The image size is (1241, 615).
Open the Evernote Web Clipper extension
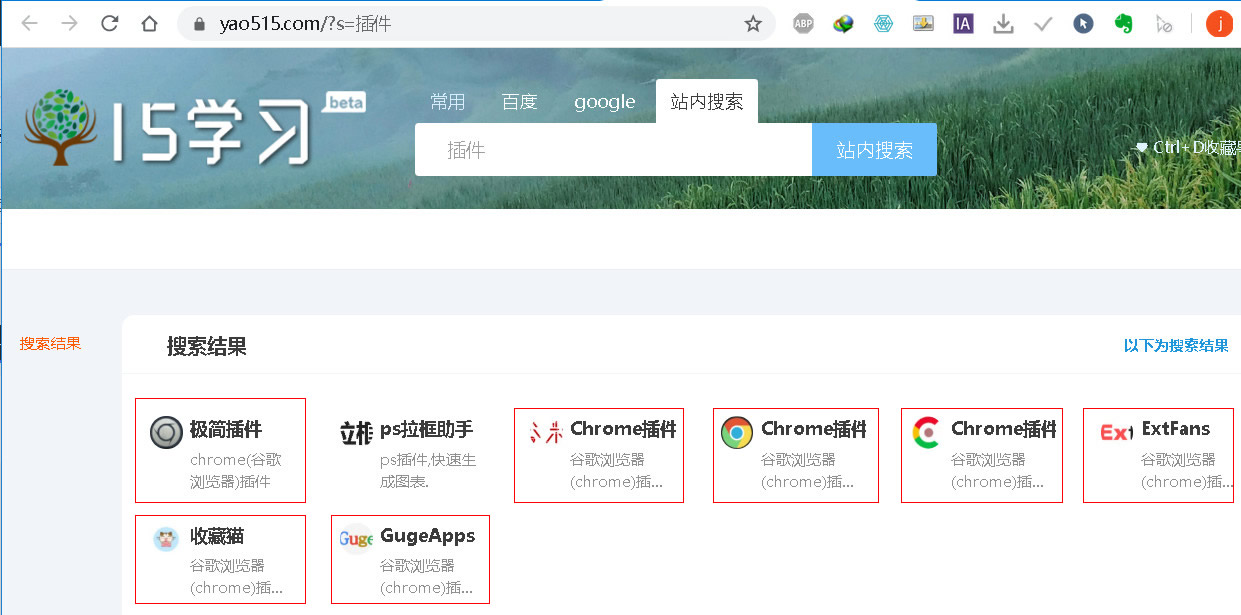click(1123, 23)
